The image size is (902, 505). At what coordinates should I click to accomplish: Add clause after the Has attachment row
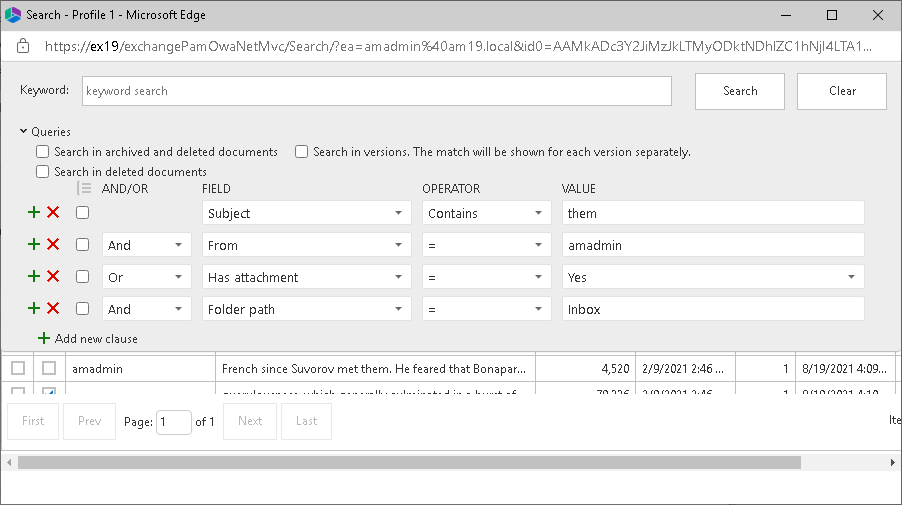coord(33,277)
